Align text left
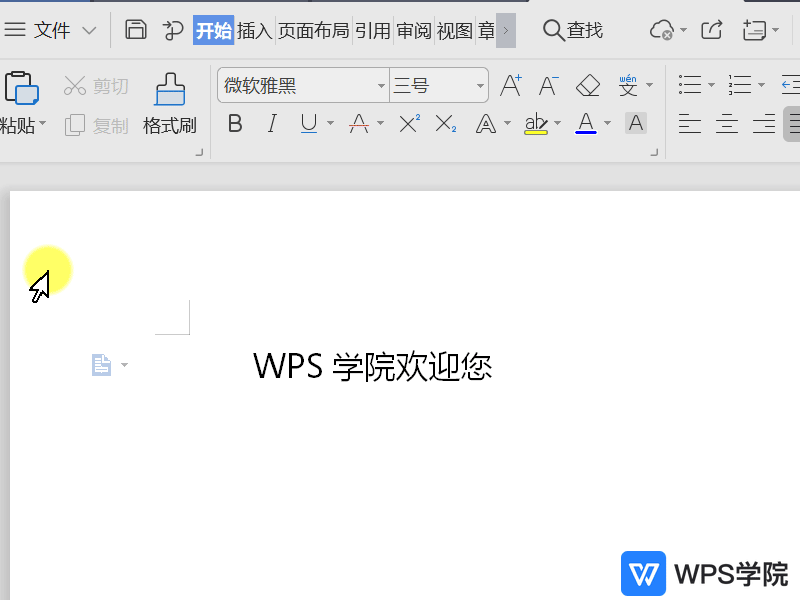The height and width of the screenshot is (600, 800). [690, 124]
